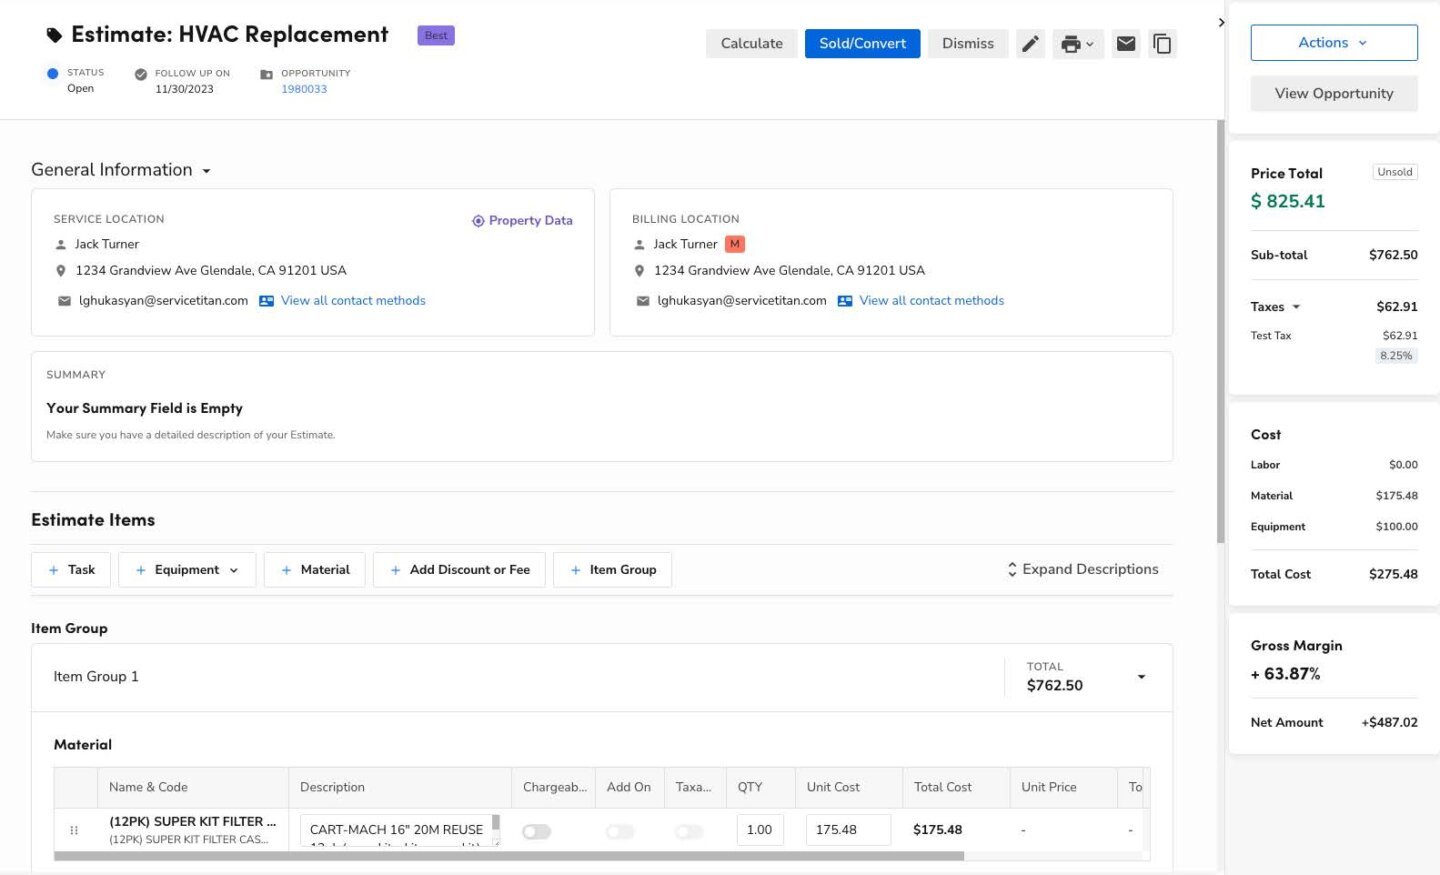Expand the Item Group 1 total arrow
1440x875 pixels.
(1141, 677)
